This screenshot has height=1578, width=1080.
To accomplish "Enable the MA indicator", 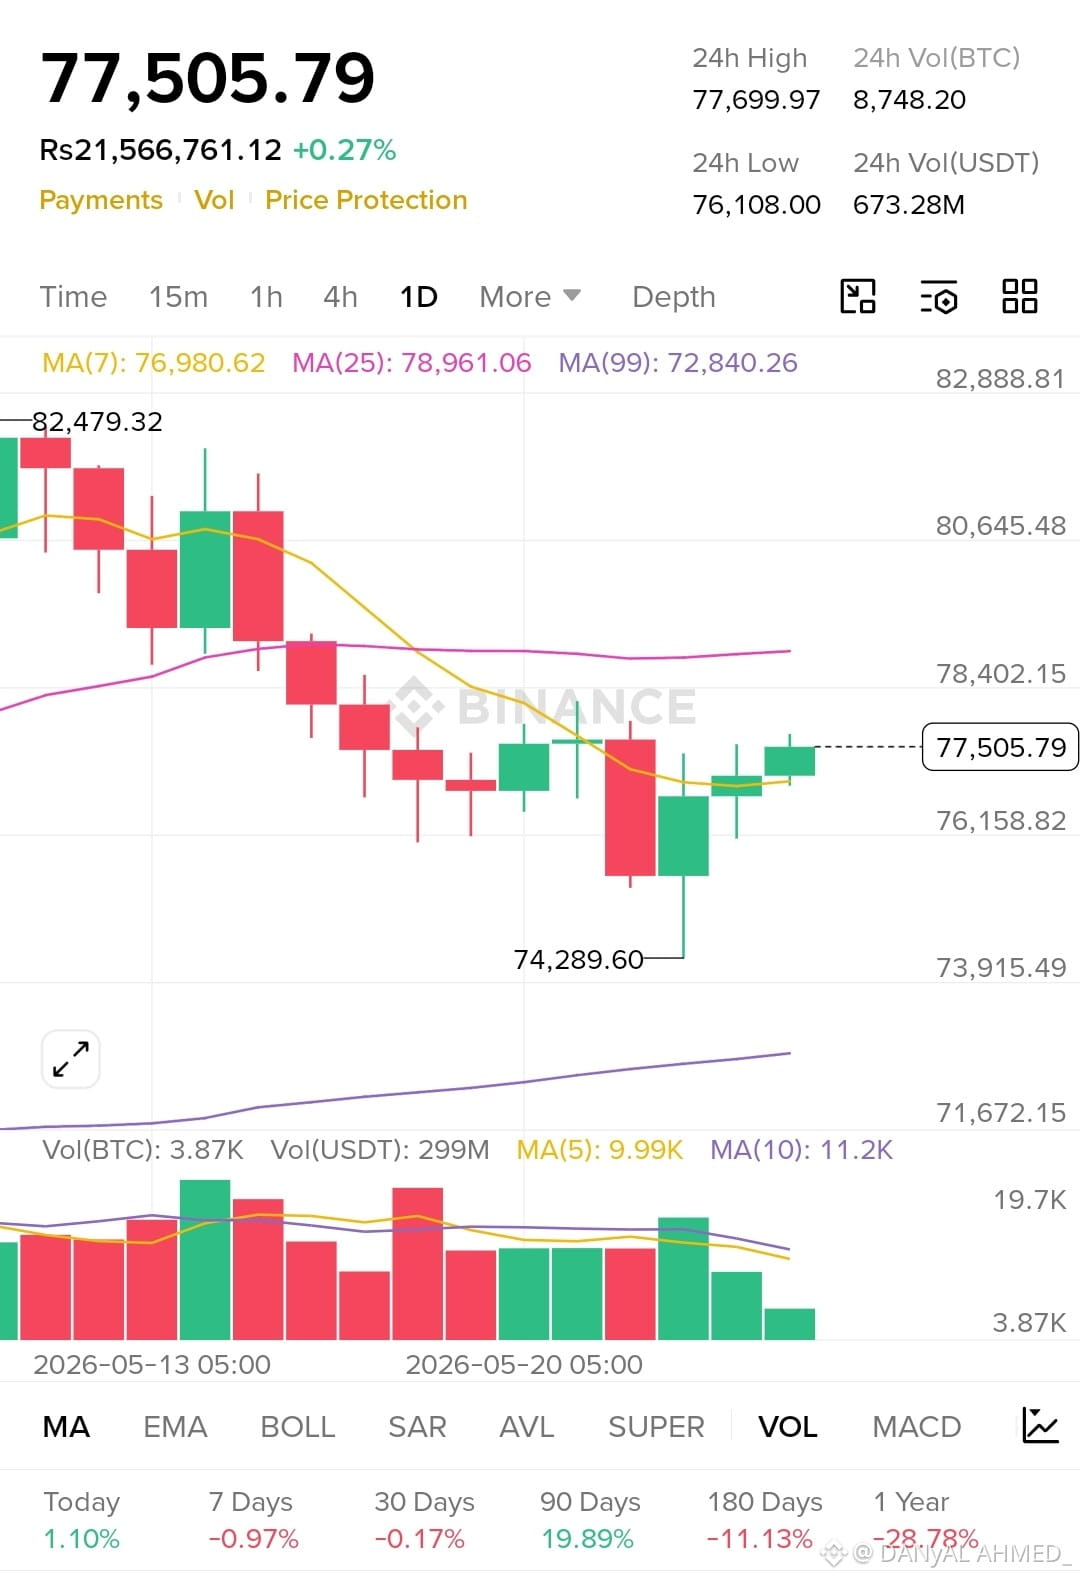I will 66,1427.
